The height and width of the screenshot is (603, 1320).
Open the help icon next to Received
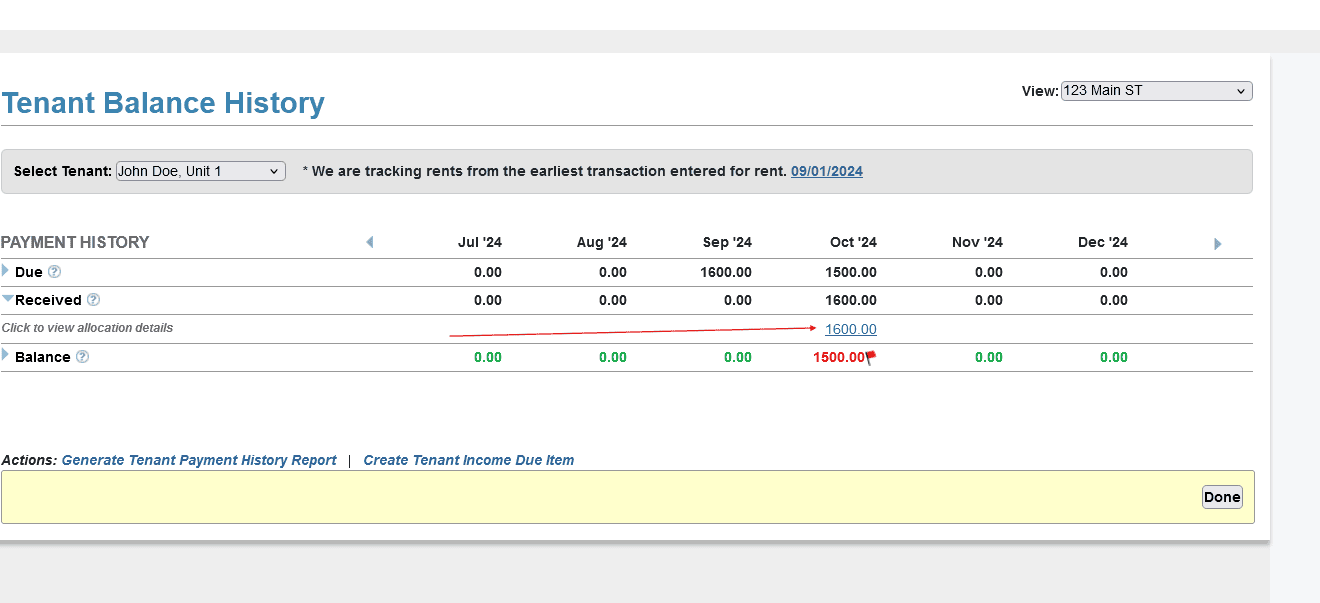93,300
